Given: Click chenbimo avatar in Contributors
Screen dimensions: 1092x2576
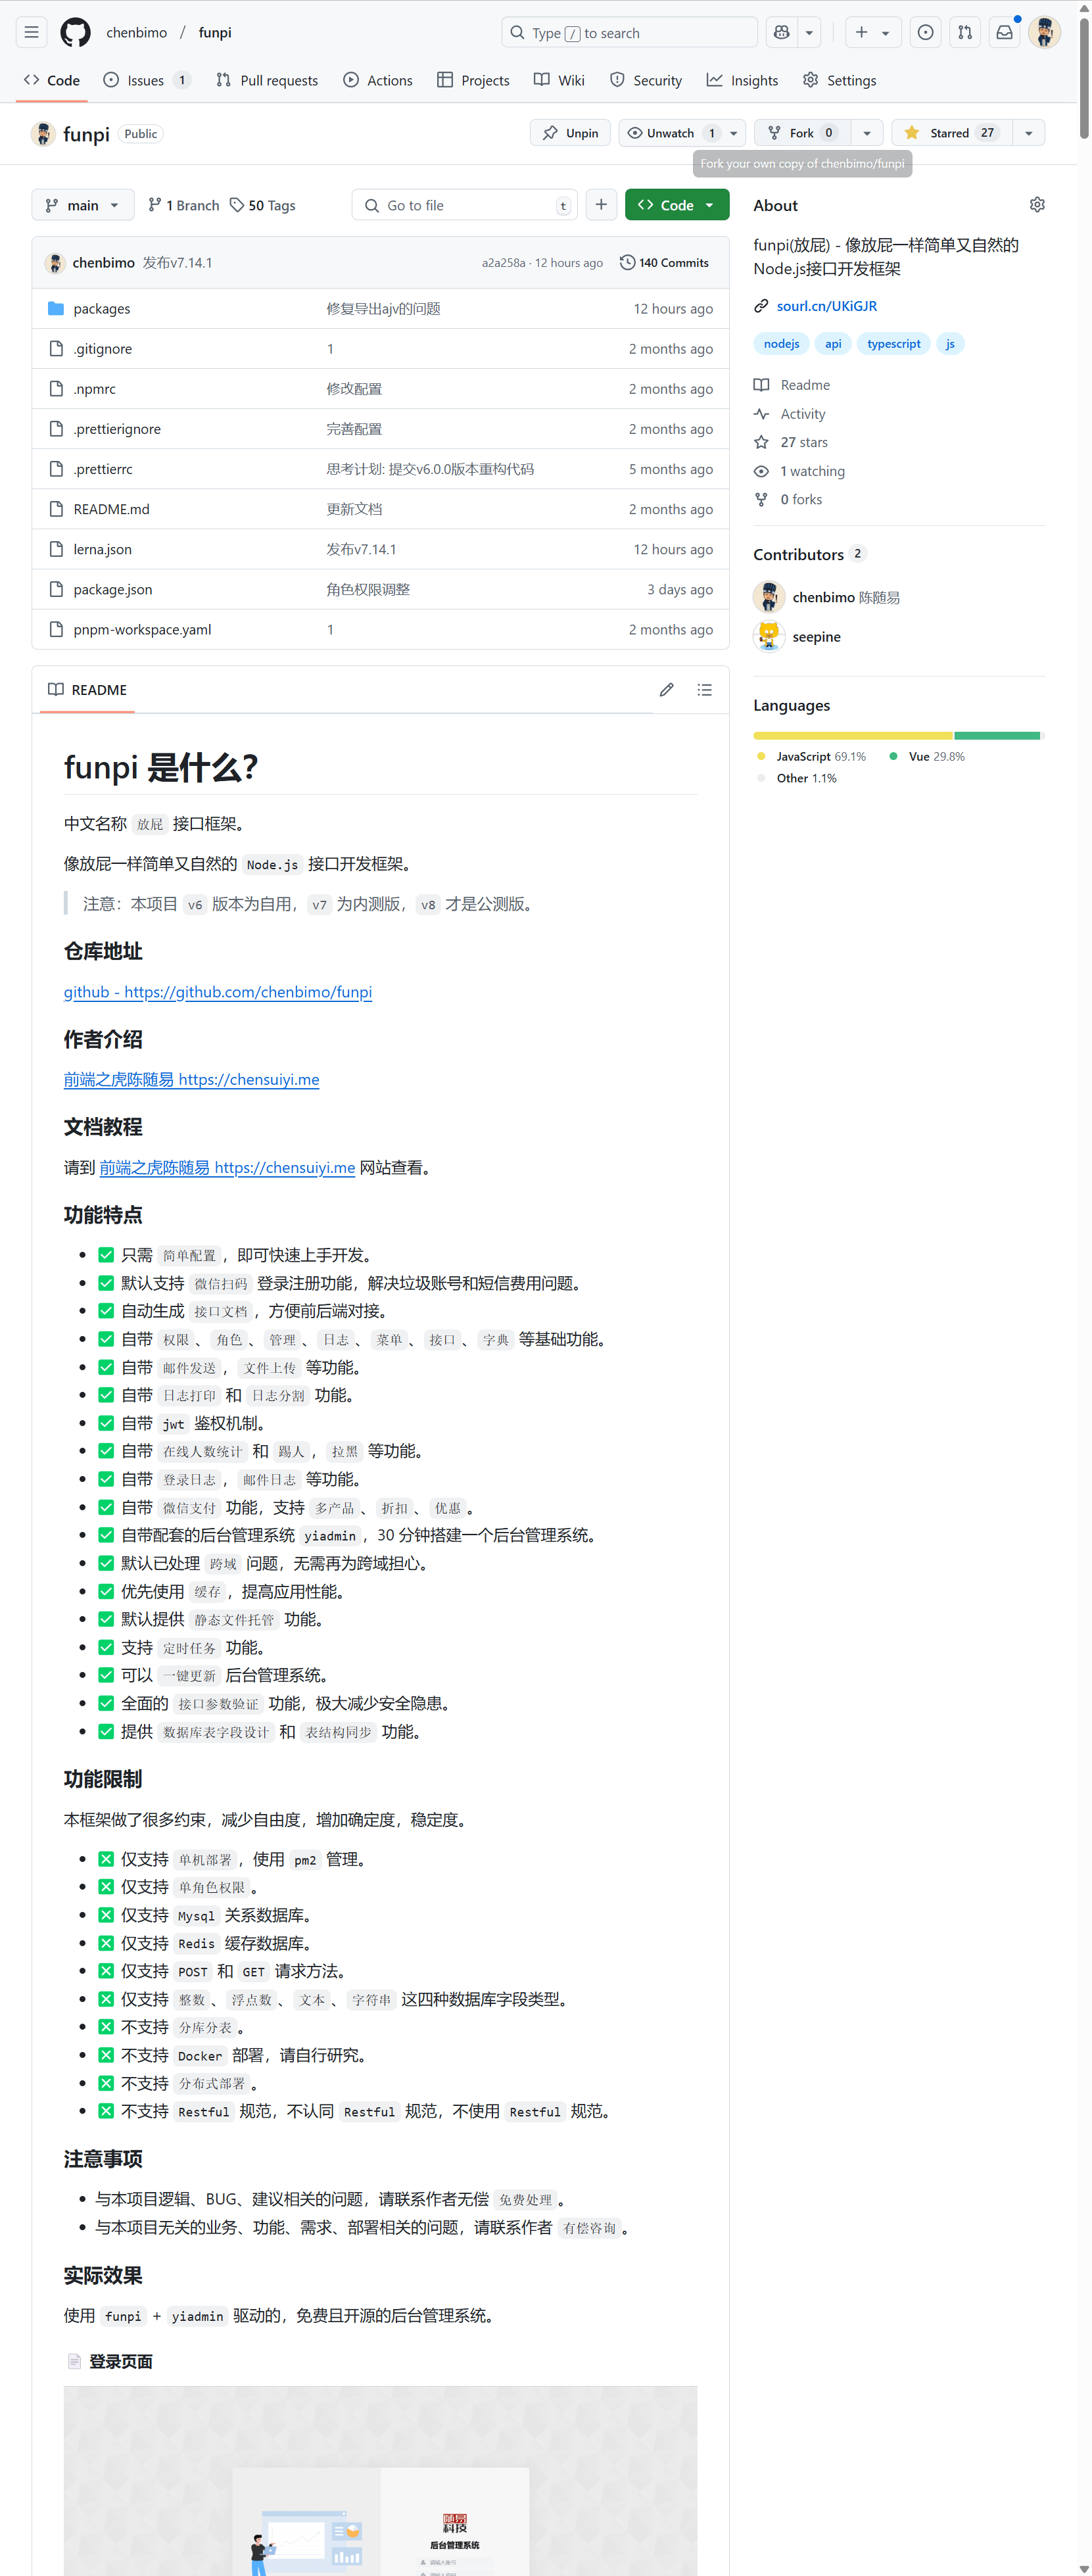Looking at the screenshot, I should tap(769, 597).
